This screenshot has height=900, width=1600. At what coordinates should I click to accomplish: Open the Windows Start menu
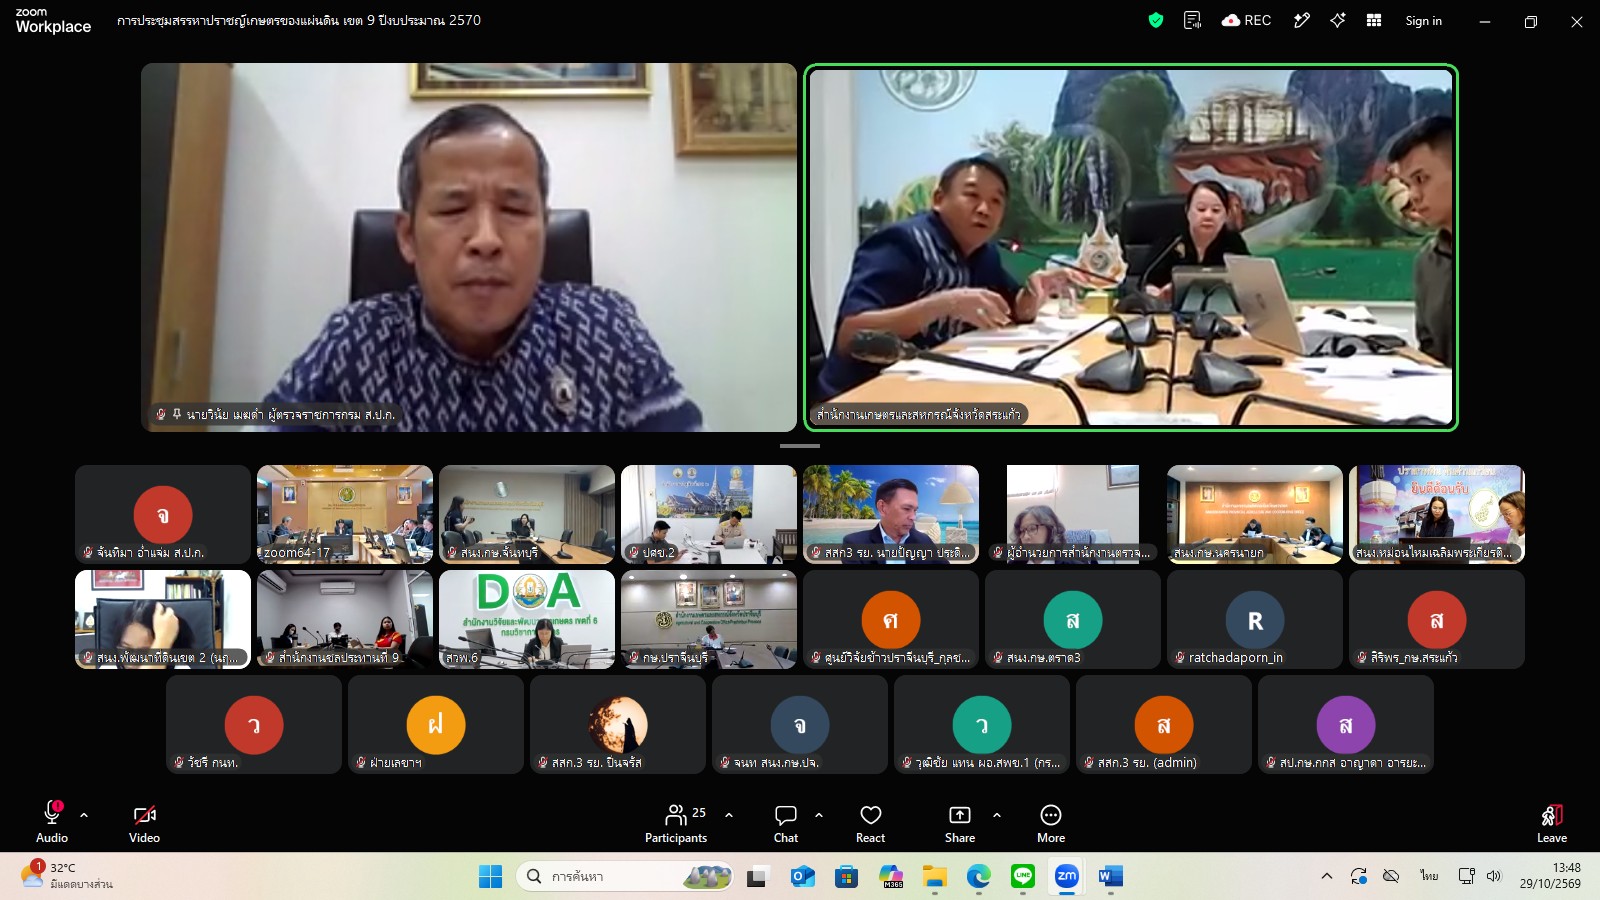(x=490, y=877)
